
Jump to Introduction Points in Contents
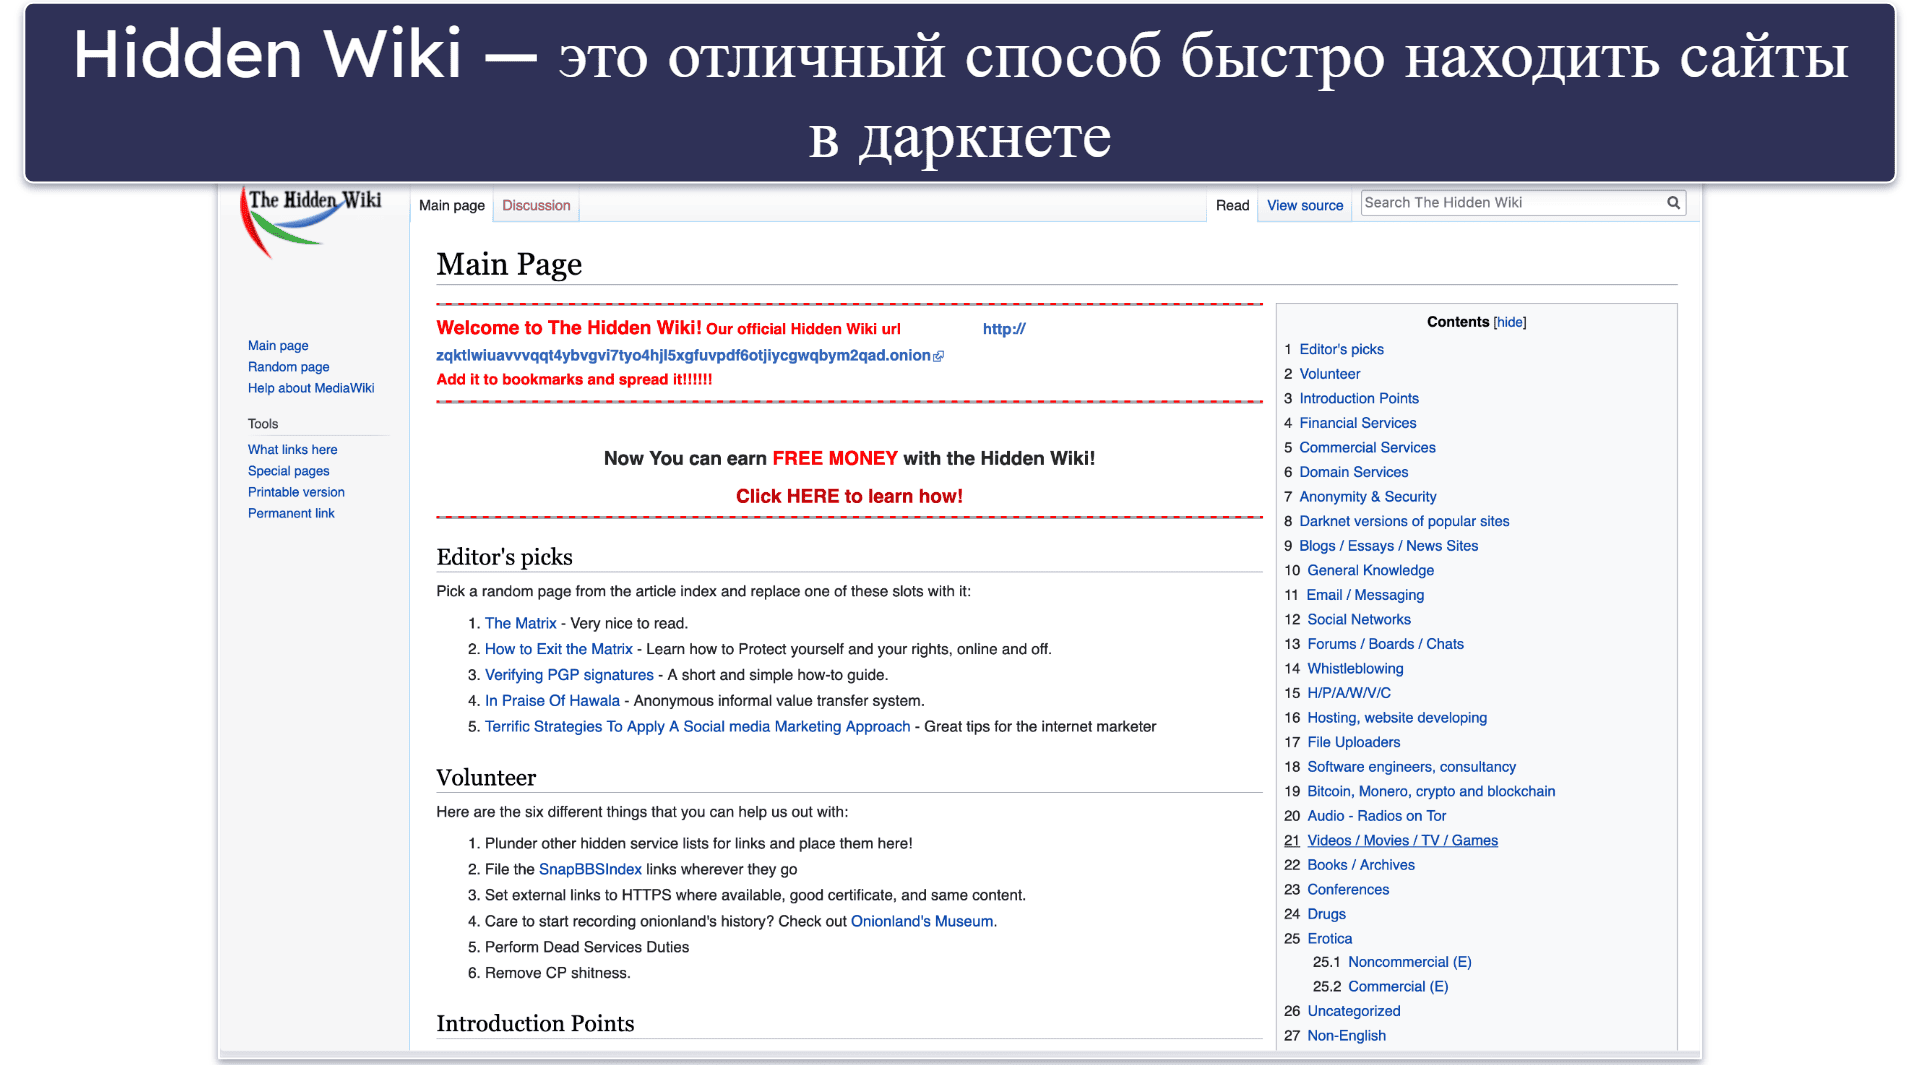click(1358, 398)
